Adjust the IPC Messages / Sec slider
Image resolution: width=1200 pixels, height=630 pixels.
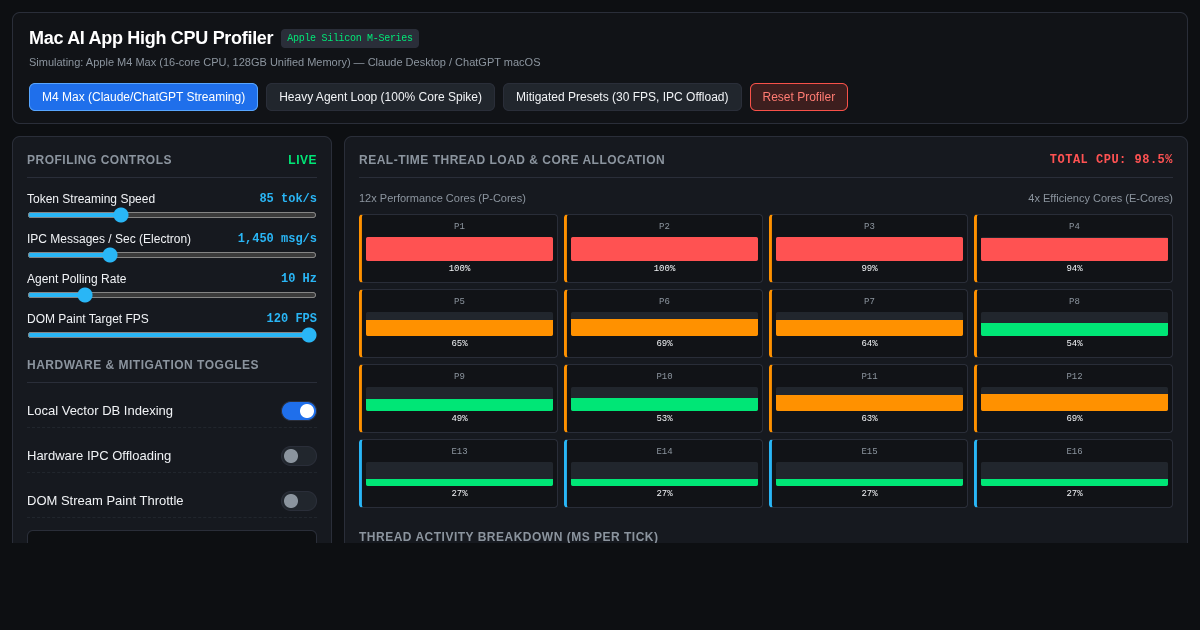[x=172, y=255]
